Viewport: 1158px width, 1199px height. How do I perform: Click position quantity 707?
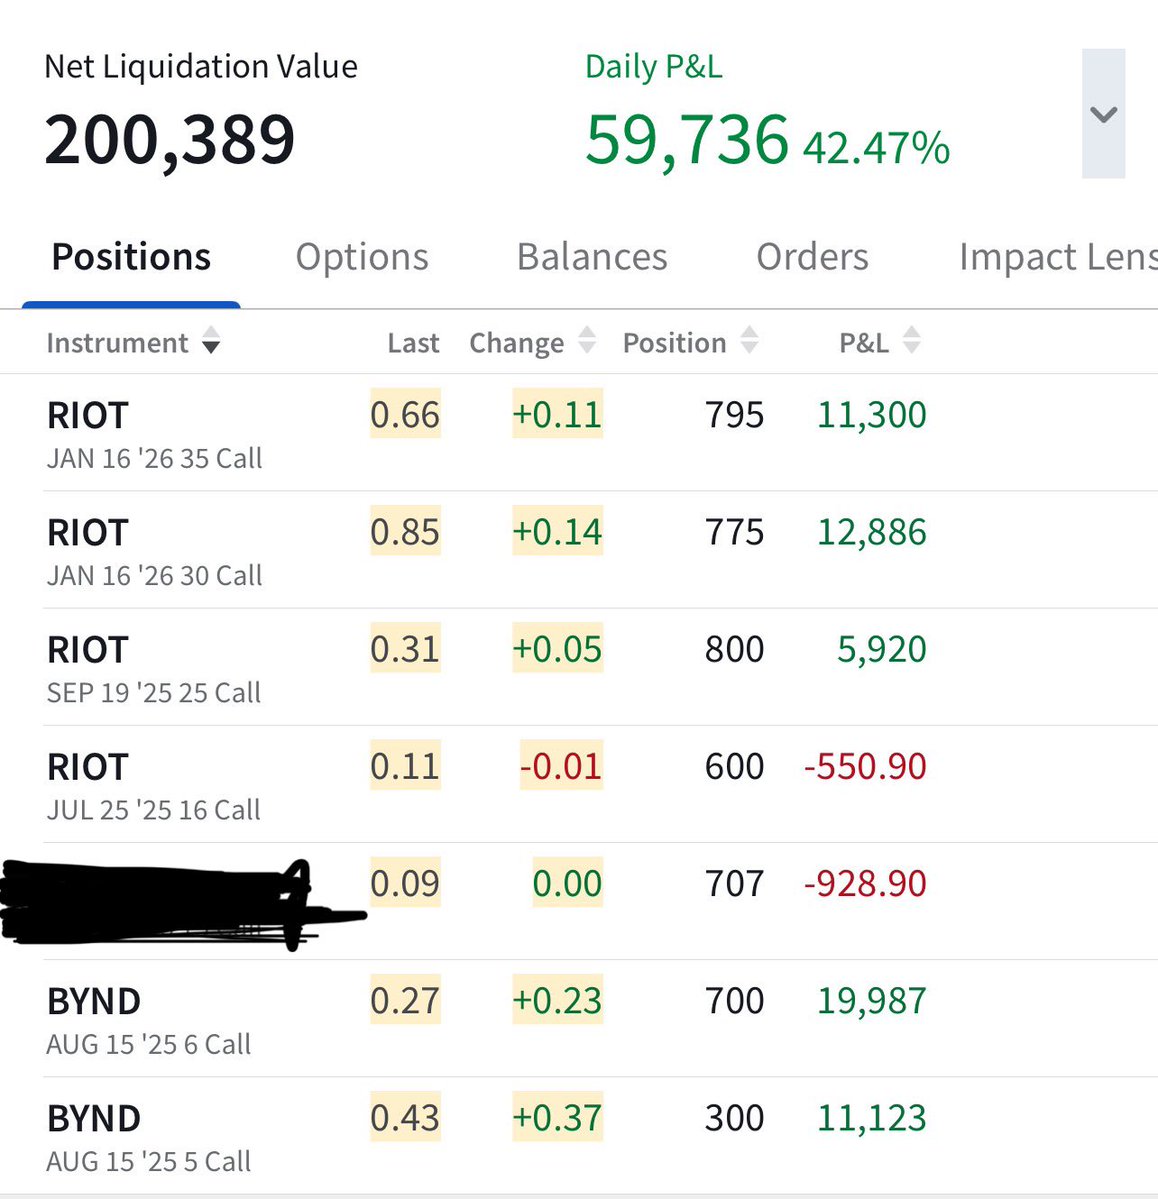coord(734,883)
